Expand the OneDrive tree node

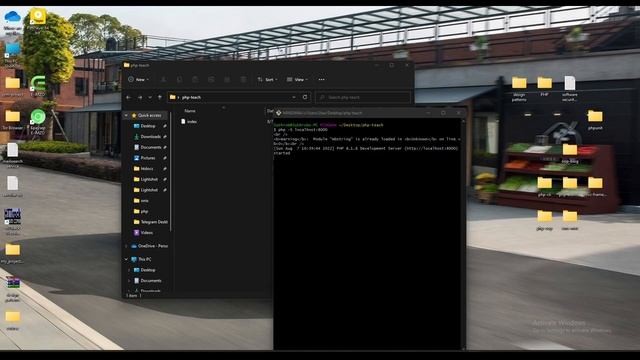(x=126, y=246)
